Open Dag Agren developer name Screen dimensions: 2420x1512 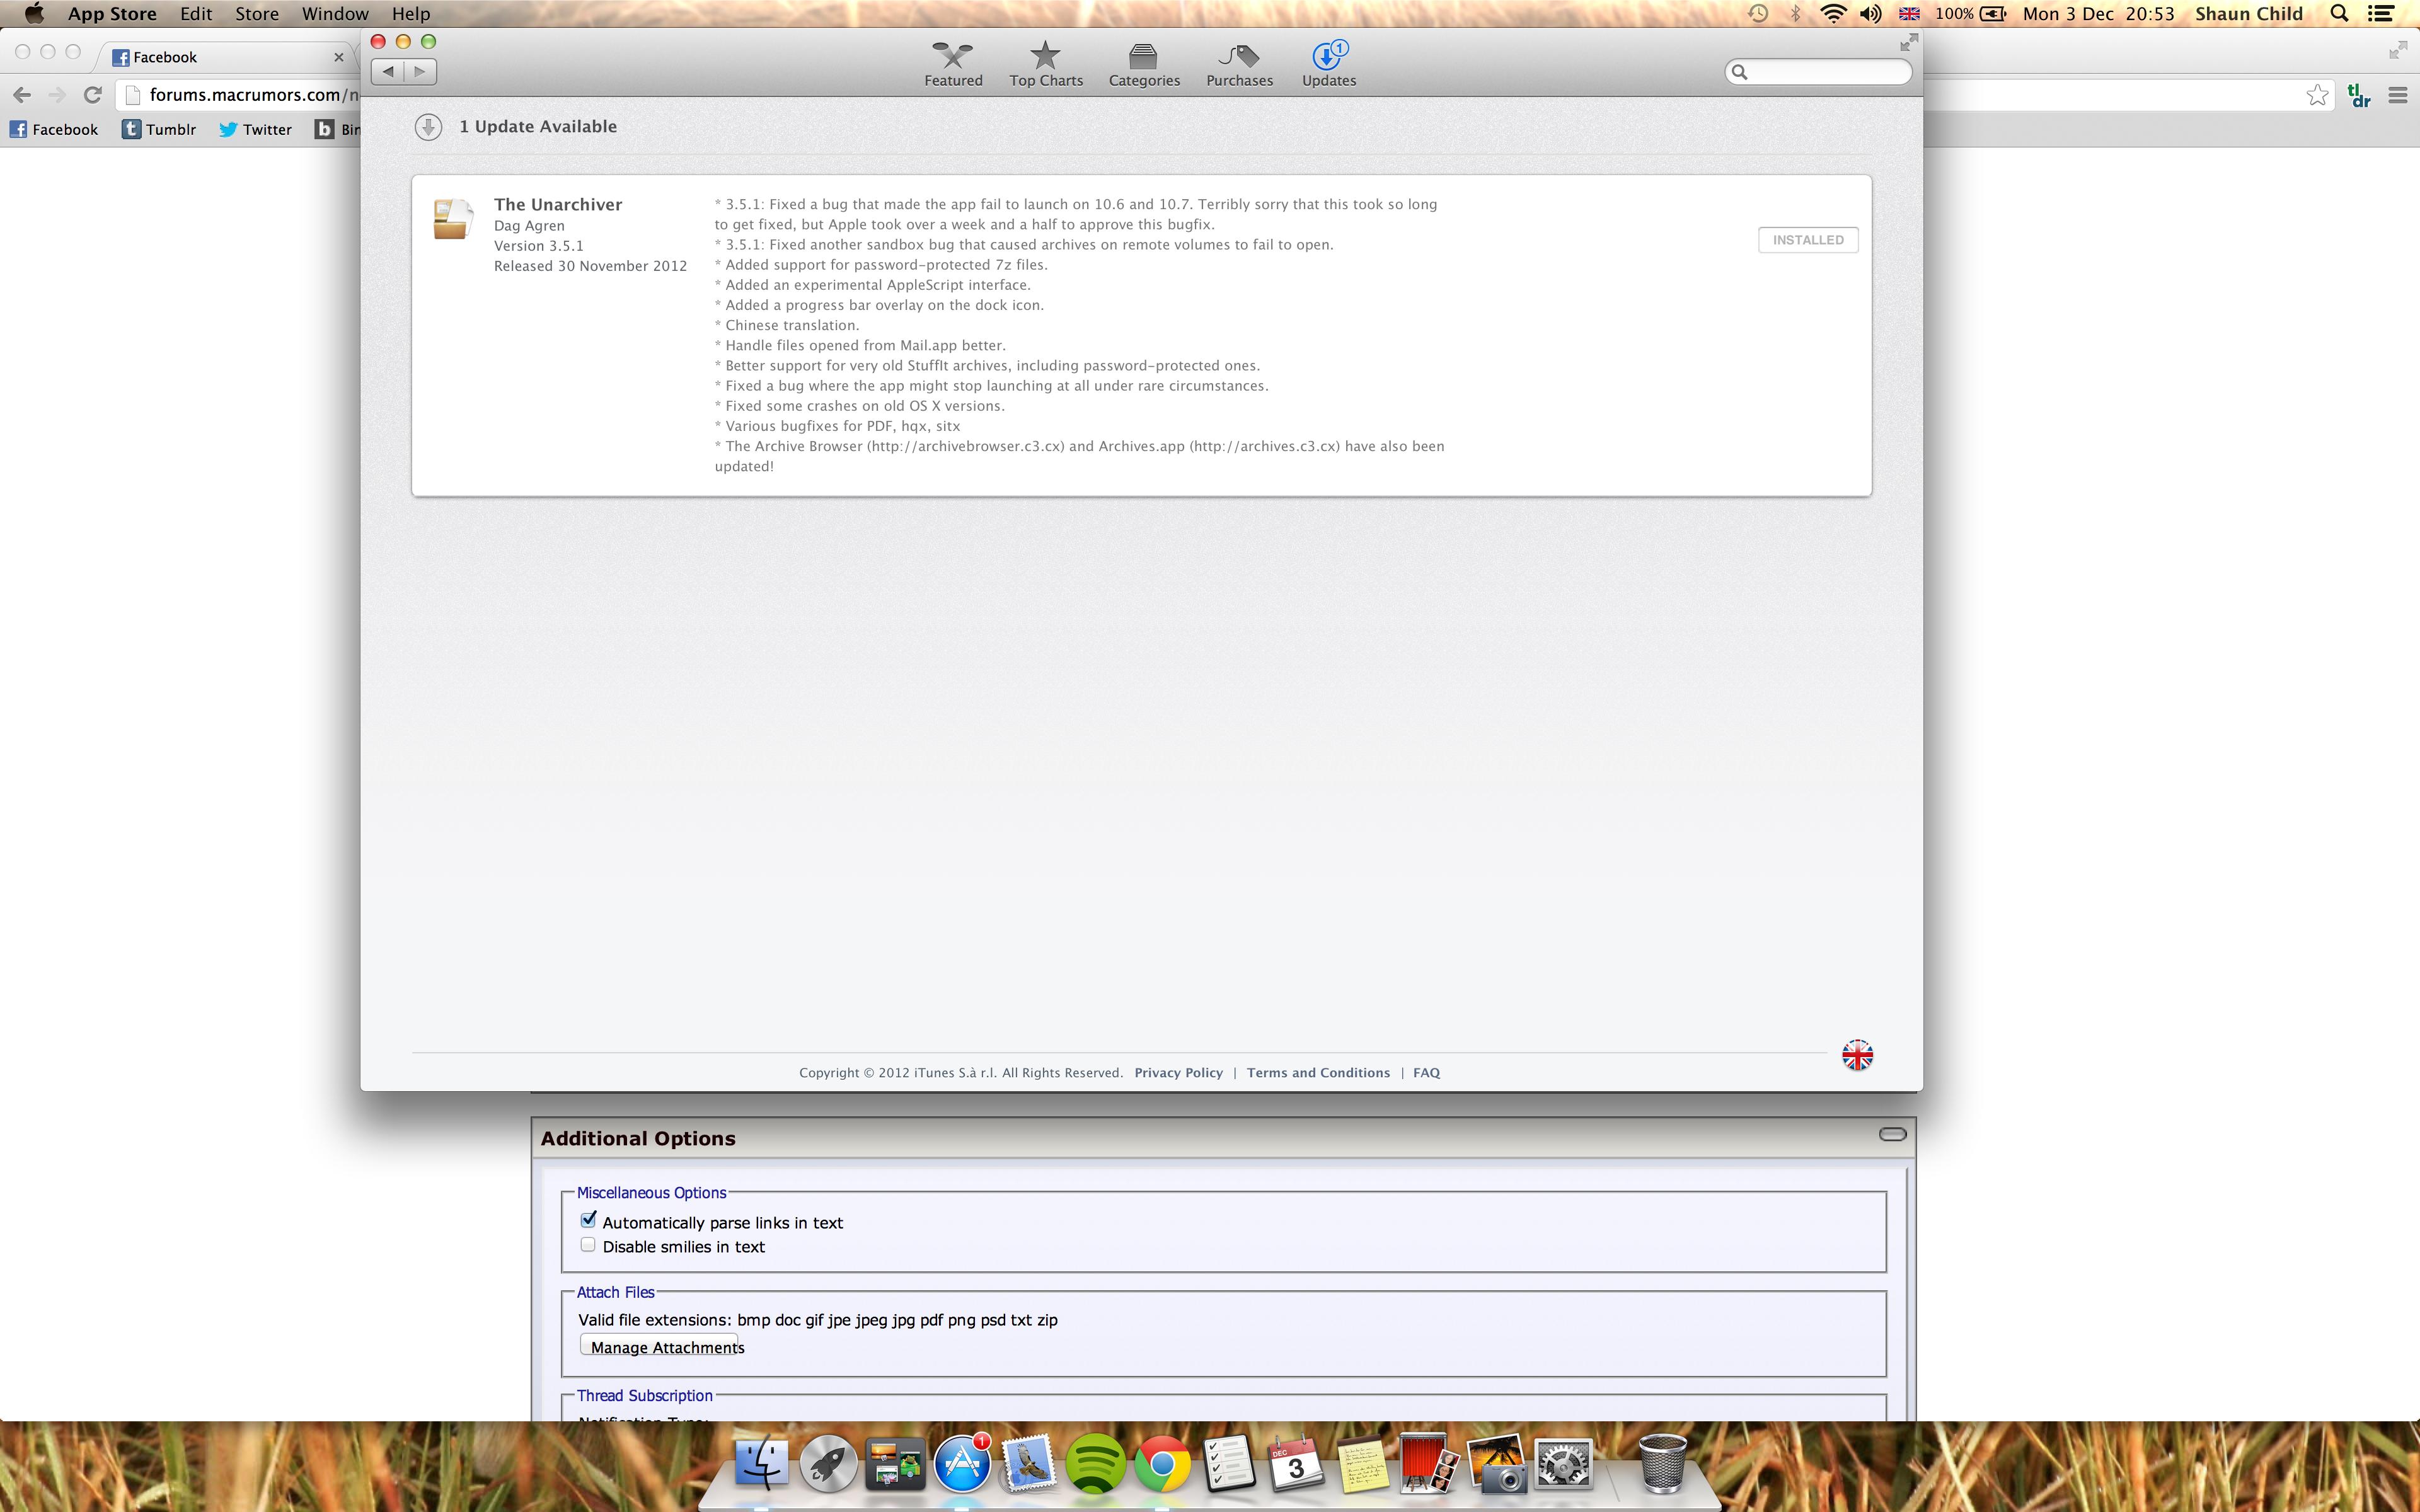(x=529, y=226)
